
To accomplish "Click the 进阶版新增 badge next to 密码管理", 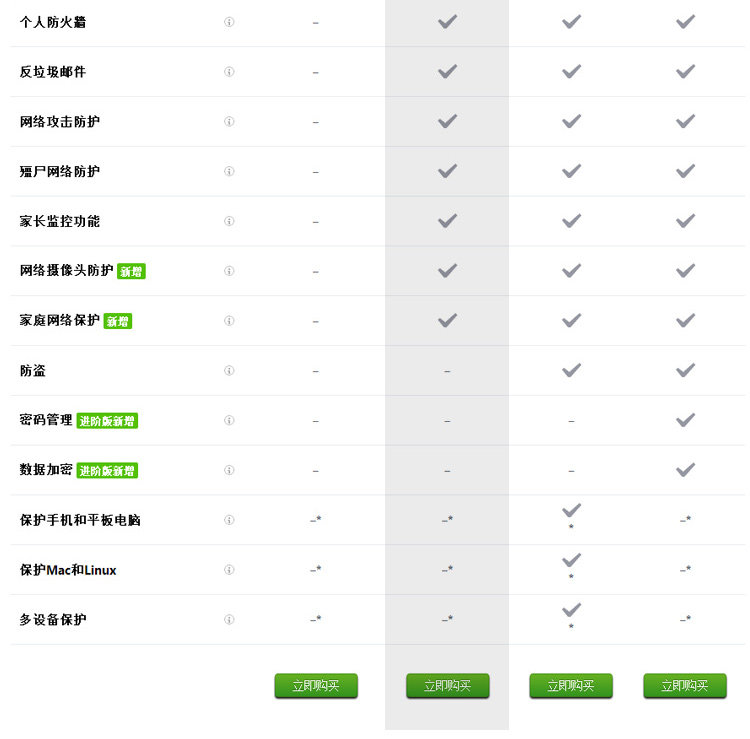I will click(x=107, y=421).
